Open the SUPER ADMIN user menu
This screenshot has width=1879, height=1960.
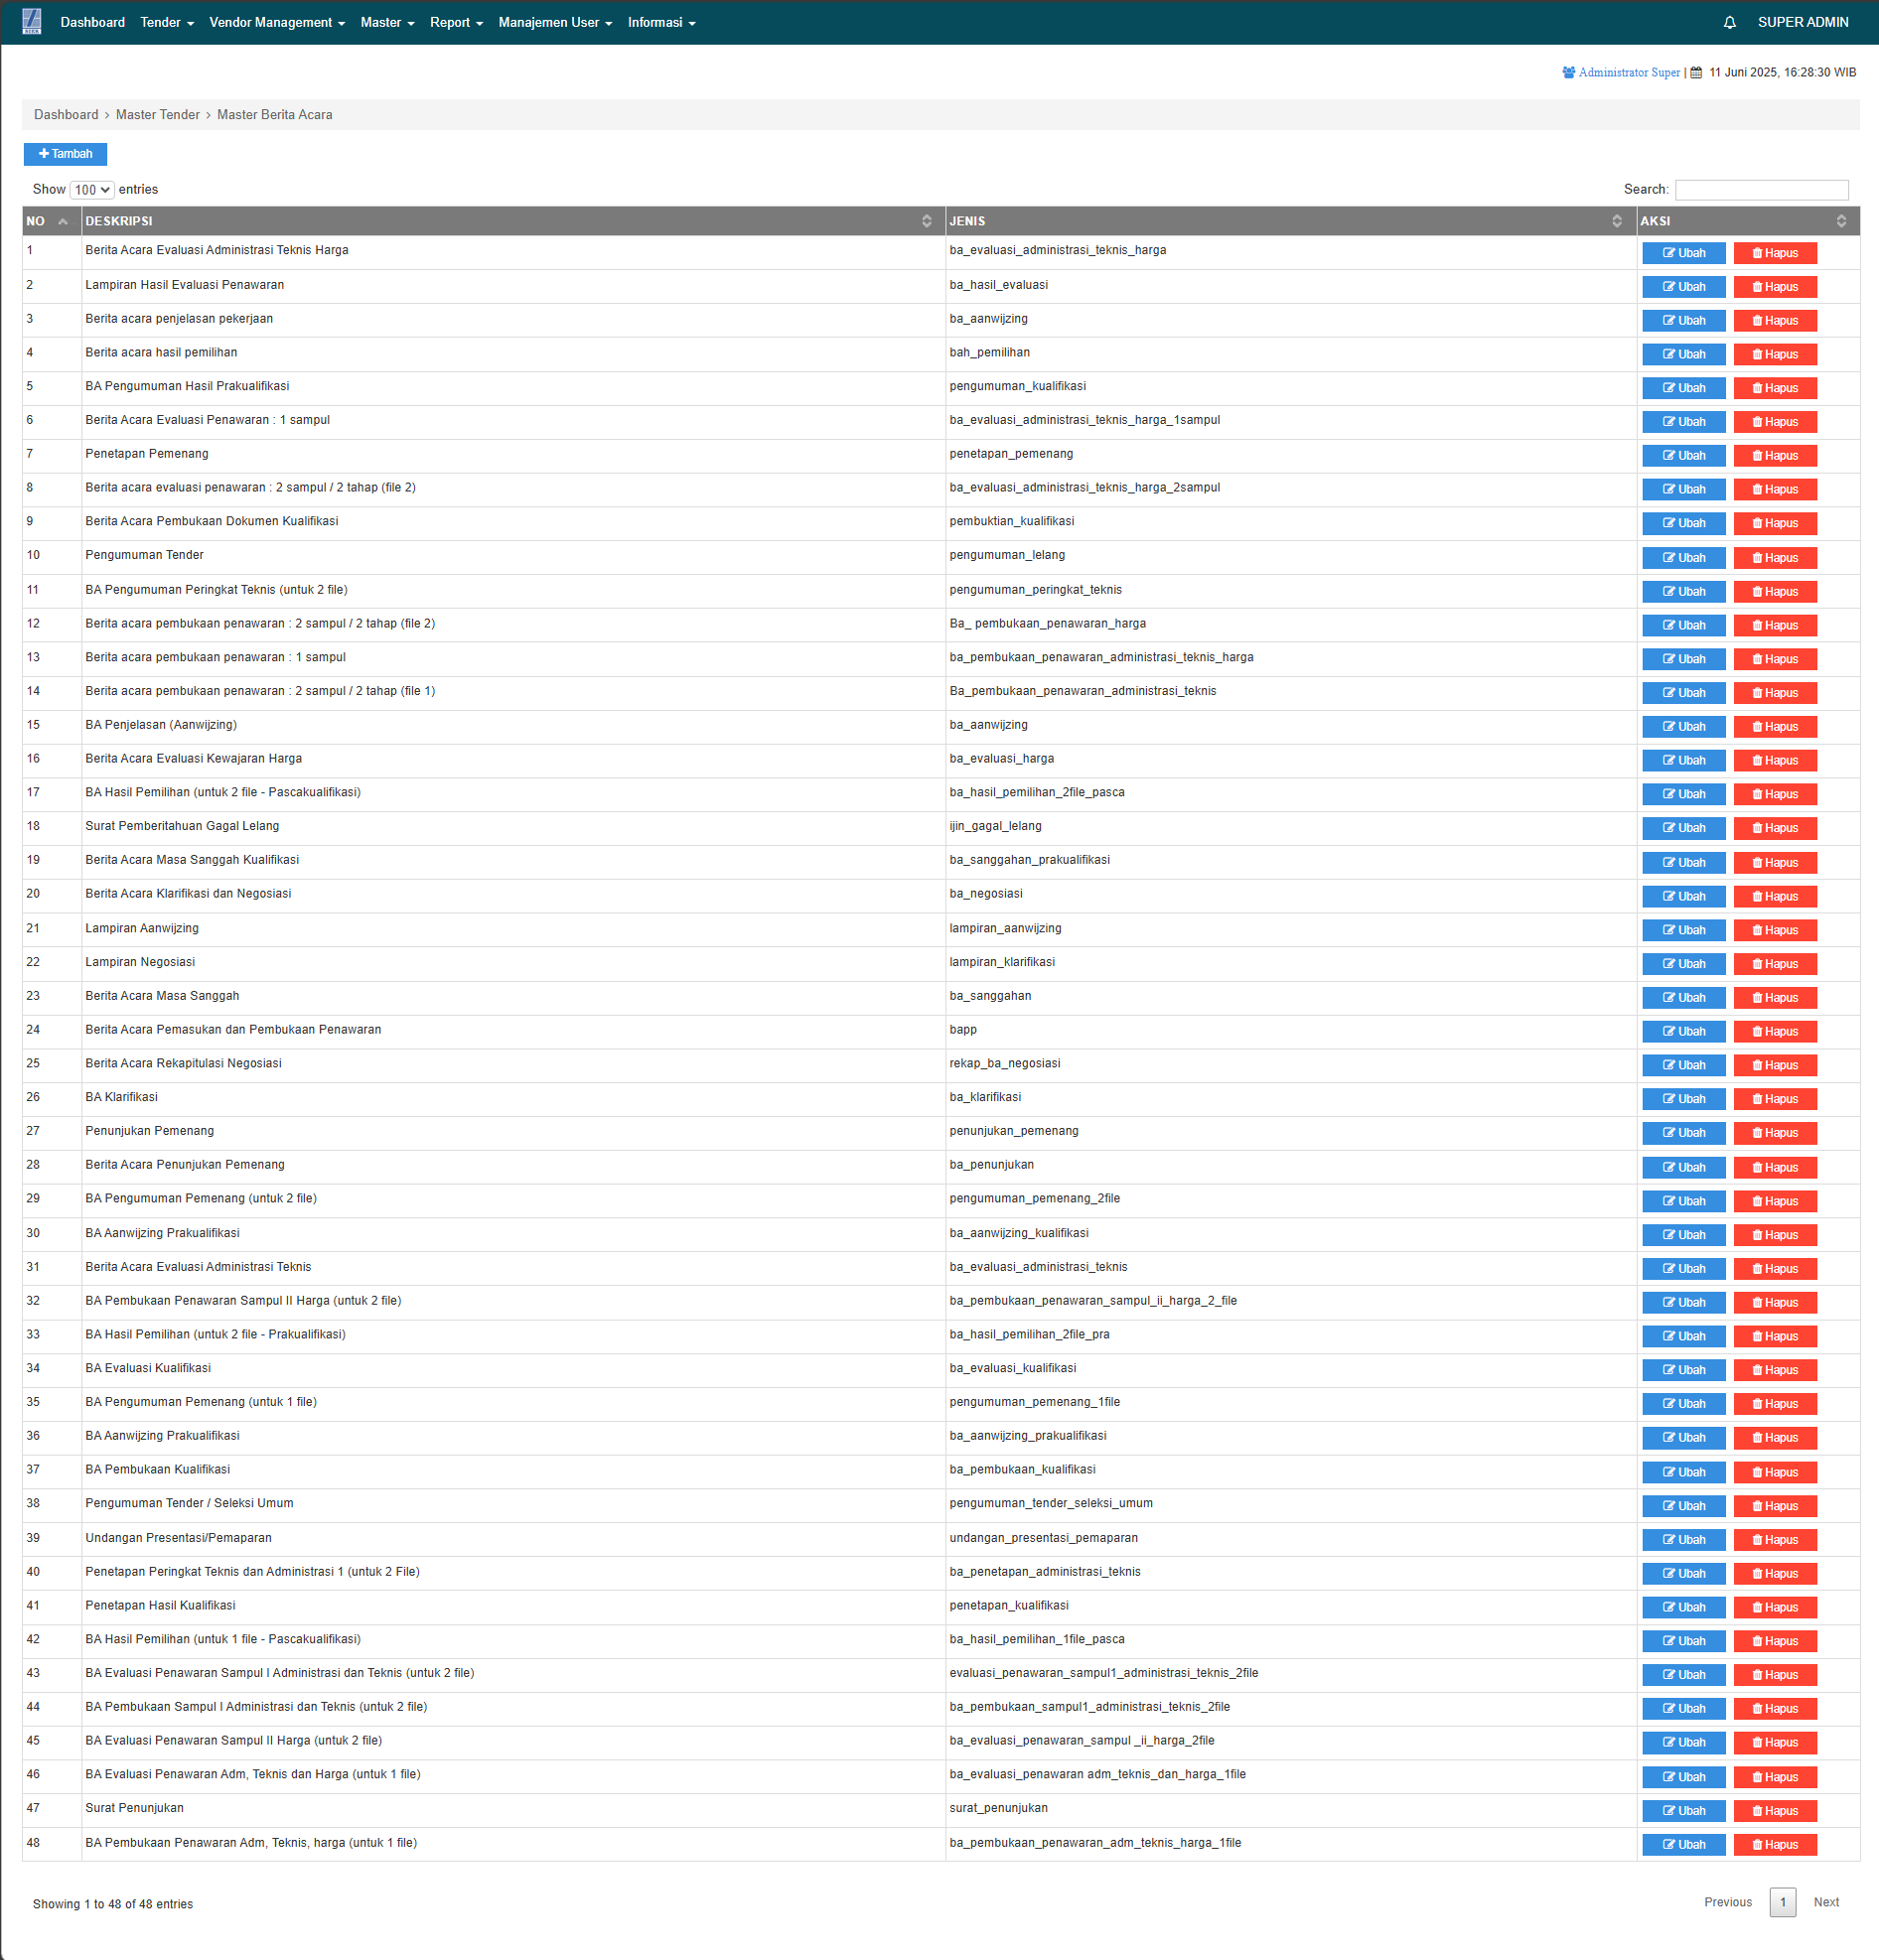pos(1802,22)
